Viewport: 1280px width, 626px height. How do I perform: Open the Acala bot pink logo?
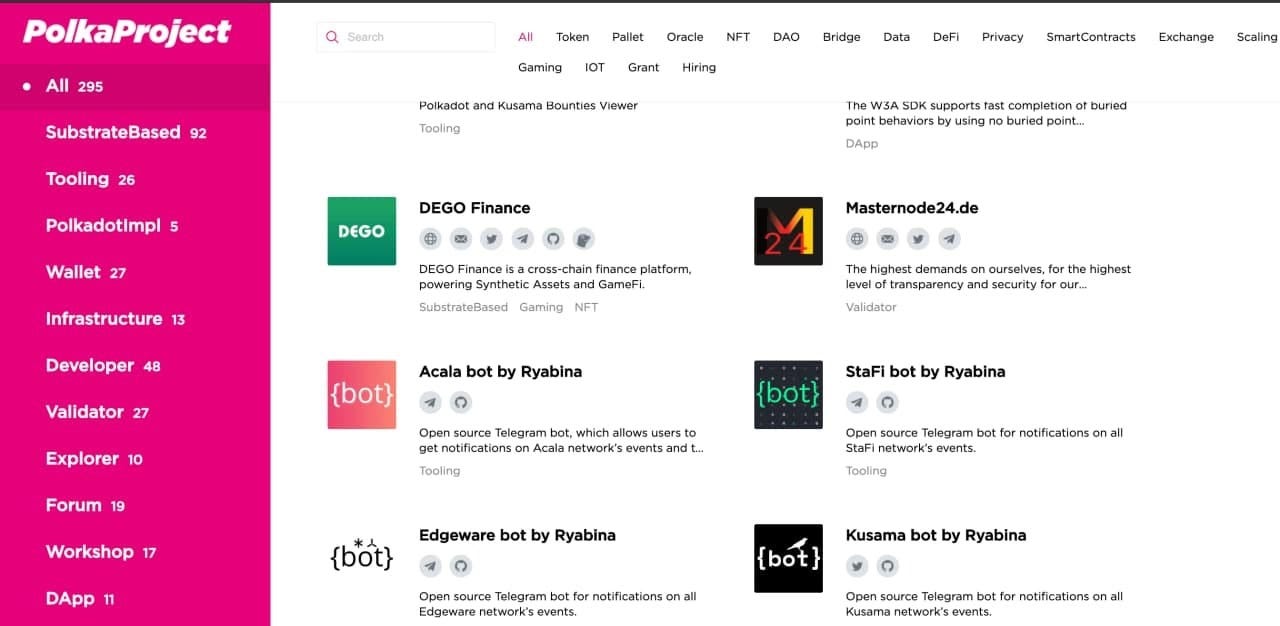click(x=362, y=395)
